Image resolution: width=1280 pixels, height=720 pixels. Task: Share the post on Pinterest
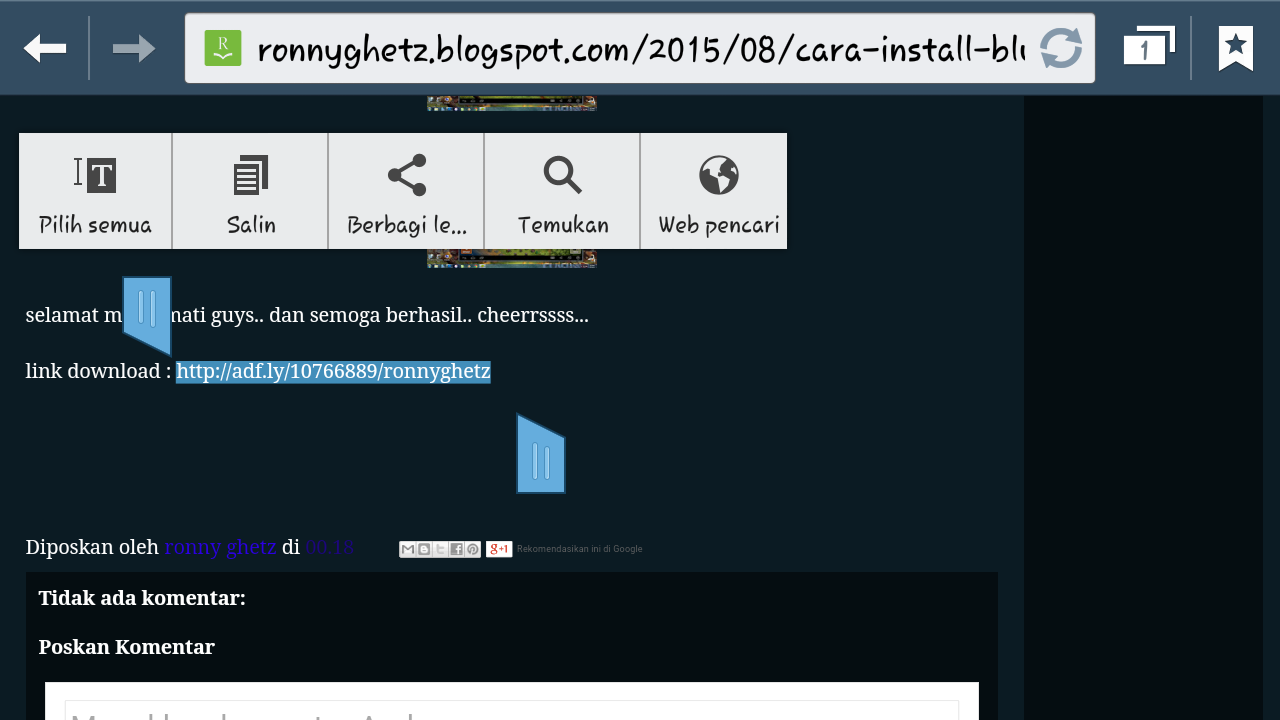(472, 549)
